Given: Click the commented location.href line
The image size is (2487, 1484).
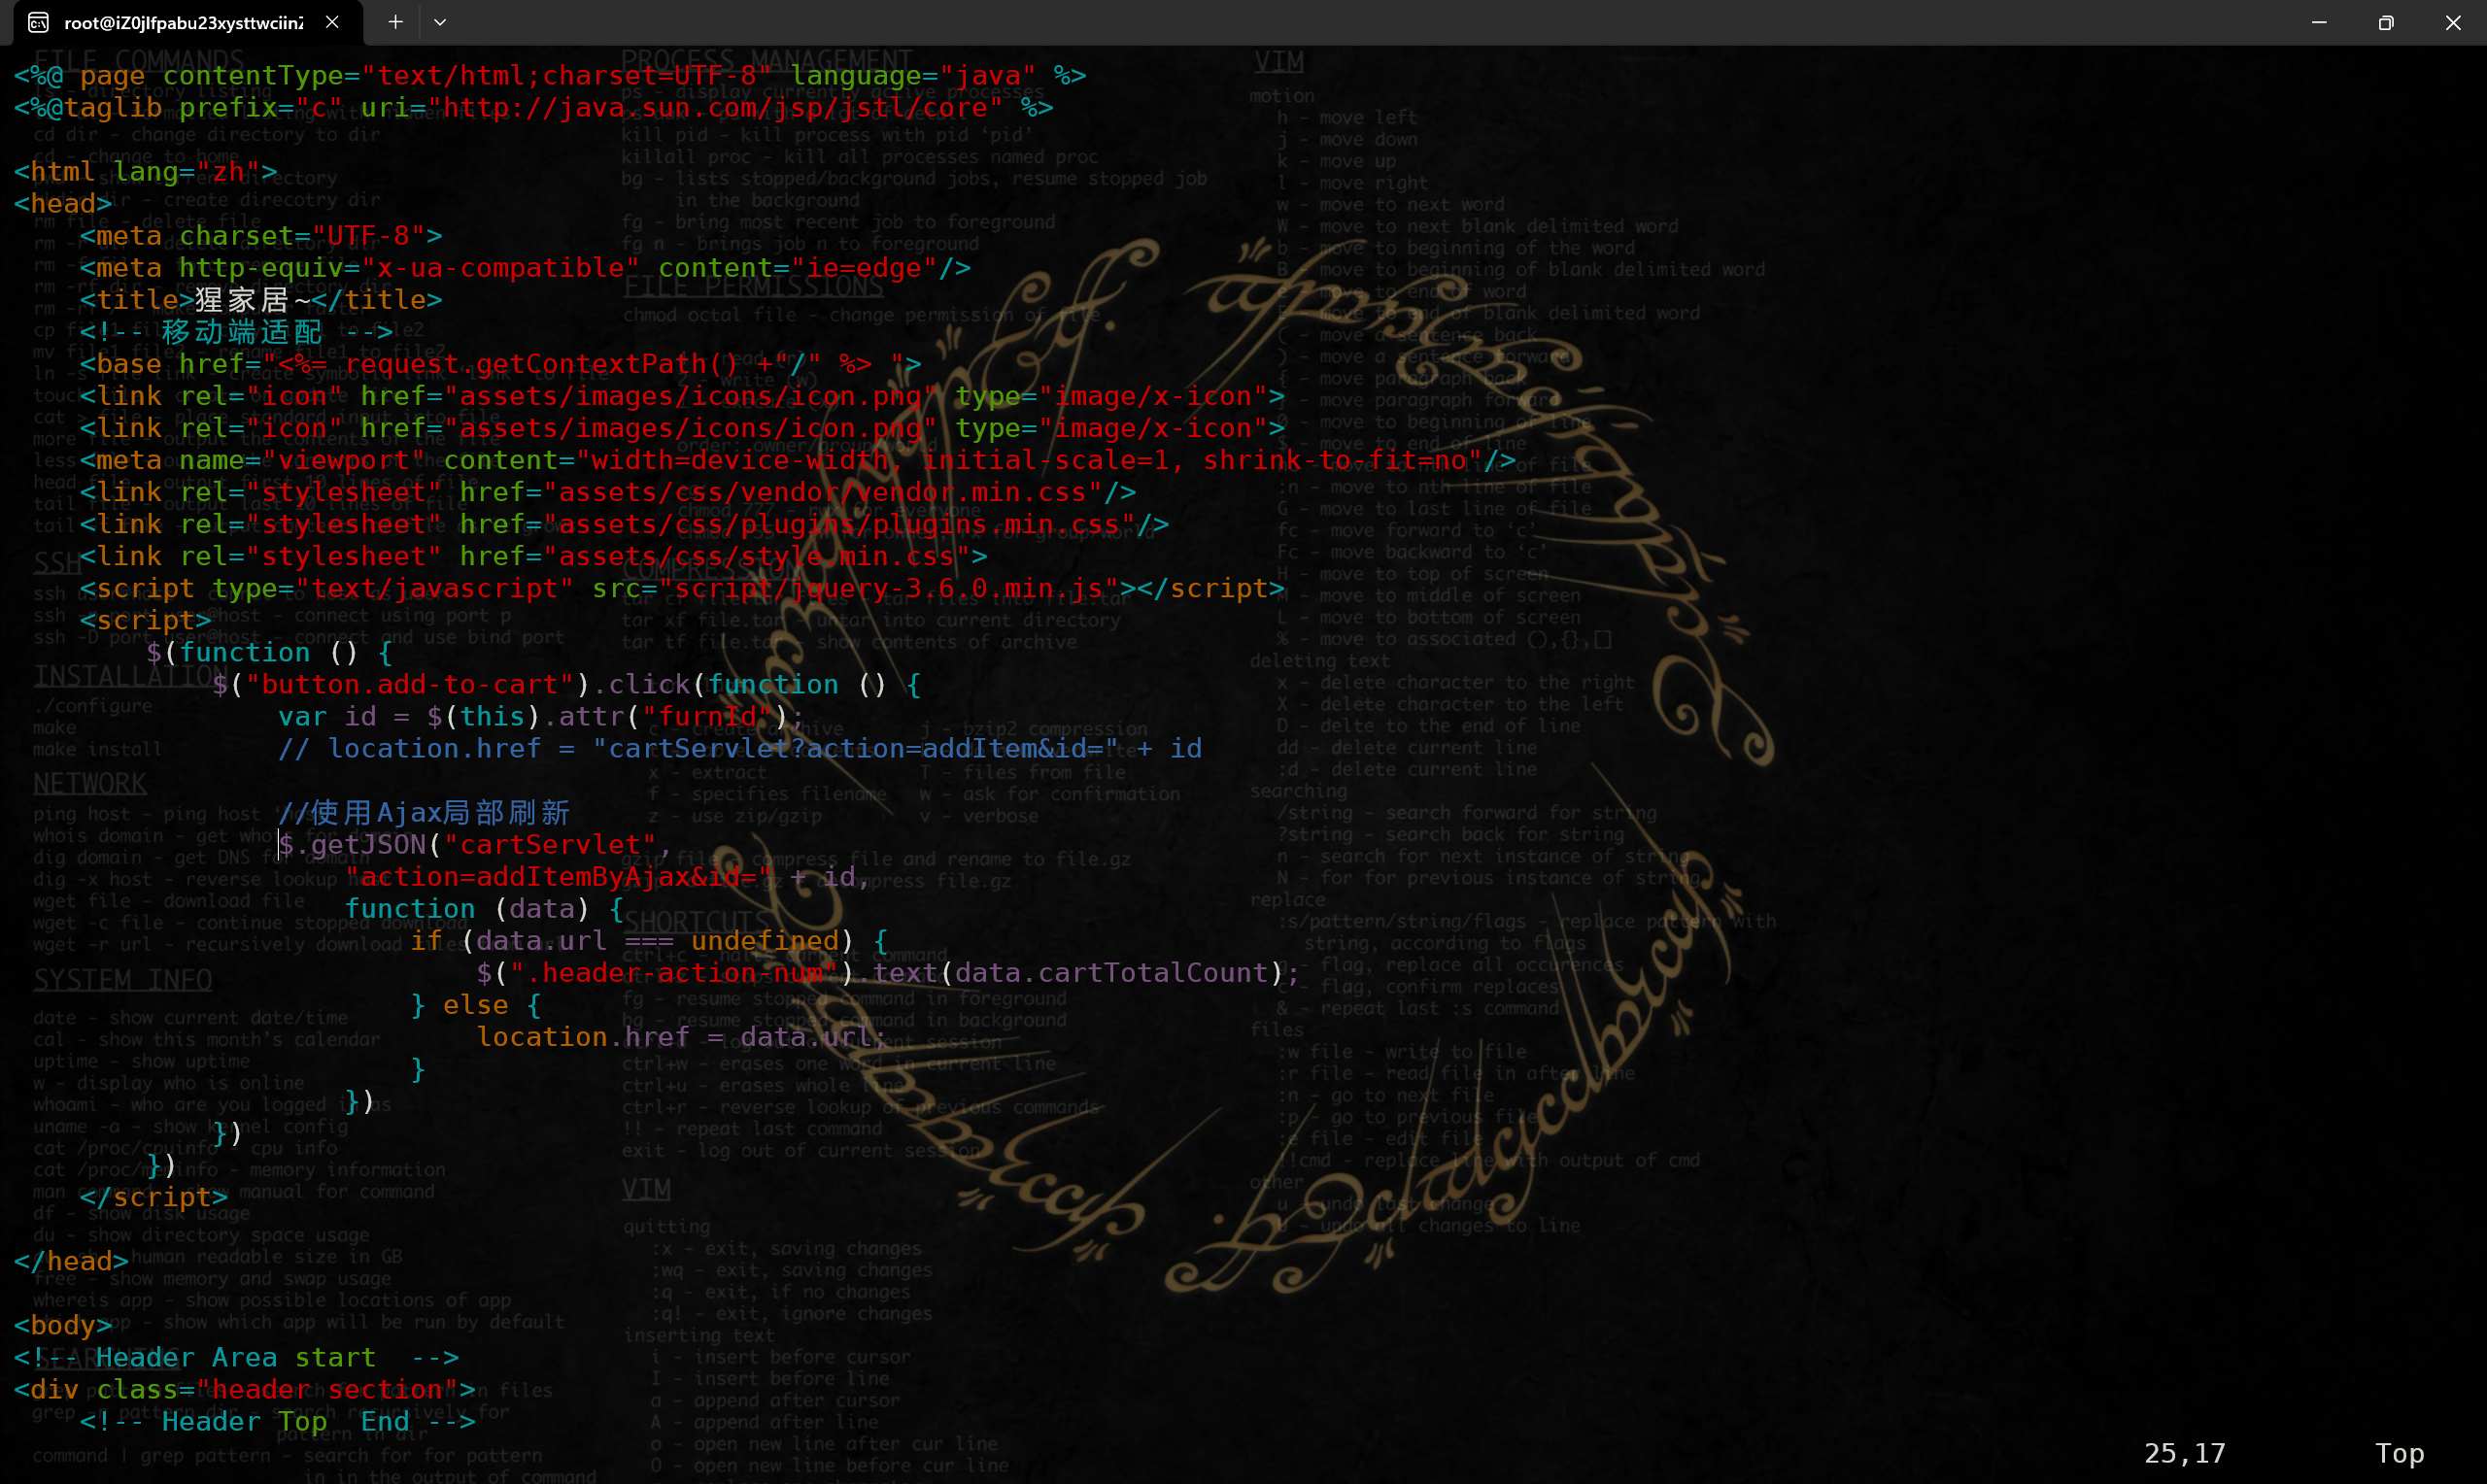Looking at the screenshot, I should pyautogui.click(x=740, y=749).
